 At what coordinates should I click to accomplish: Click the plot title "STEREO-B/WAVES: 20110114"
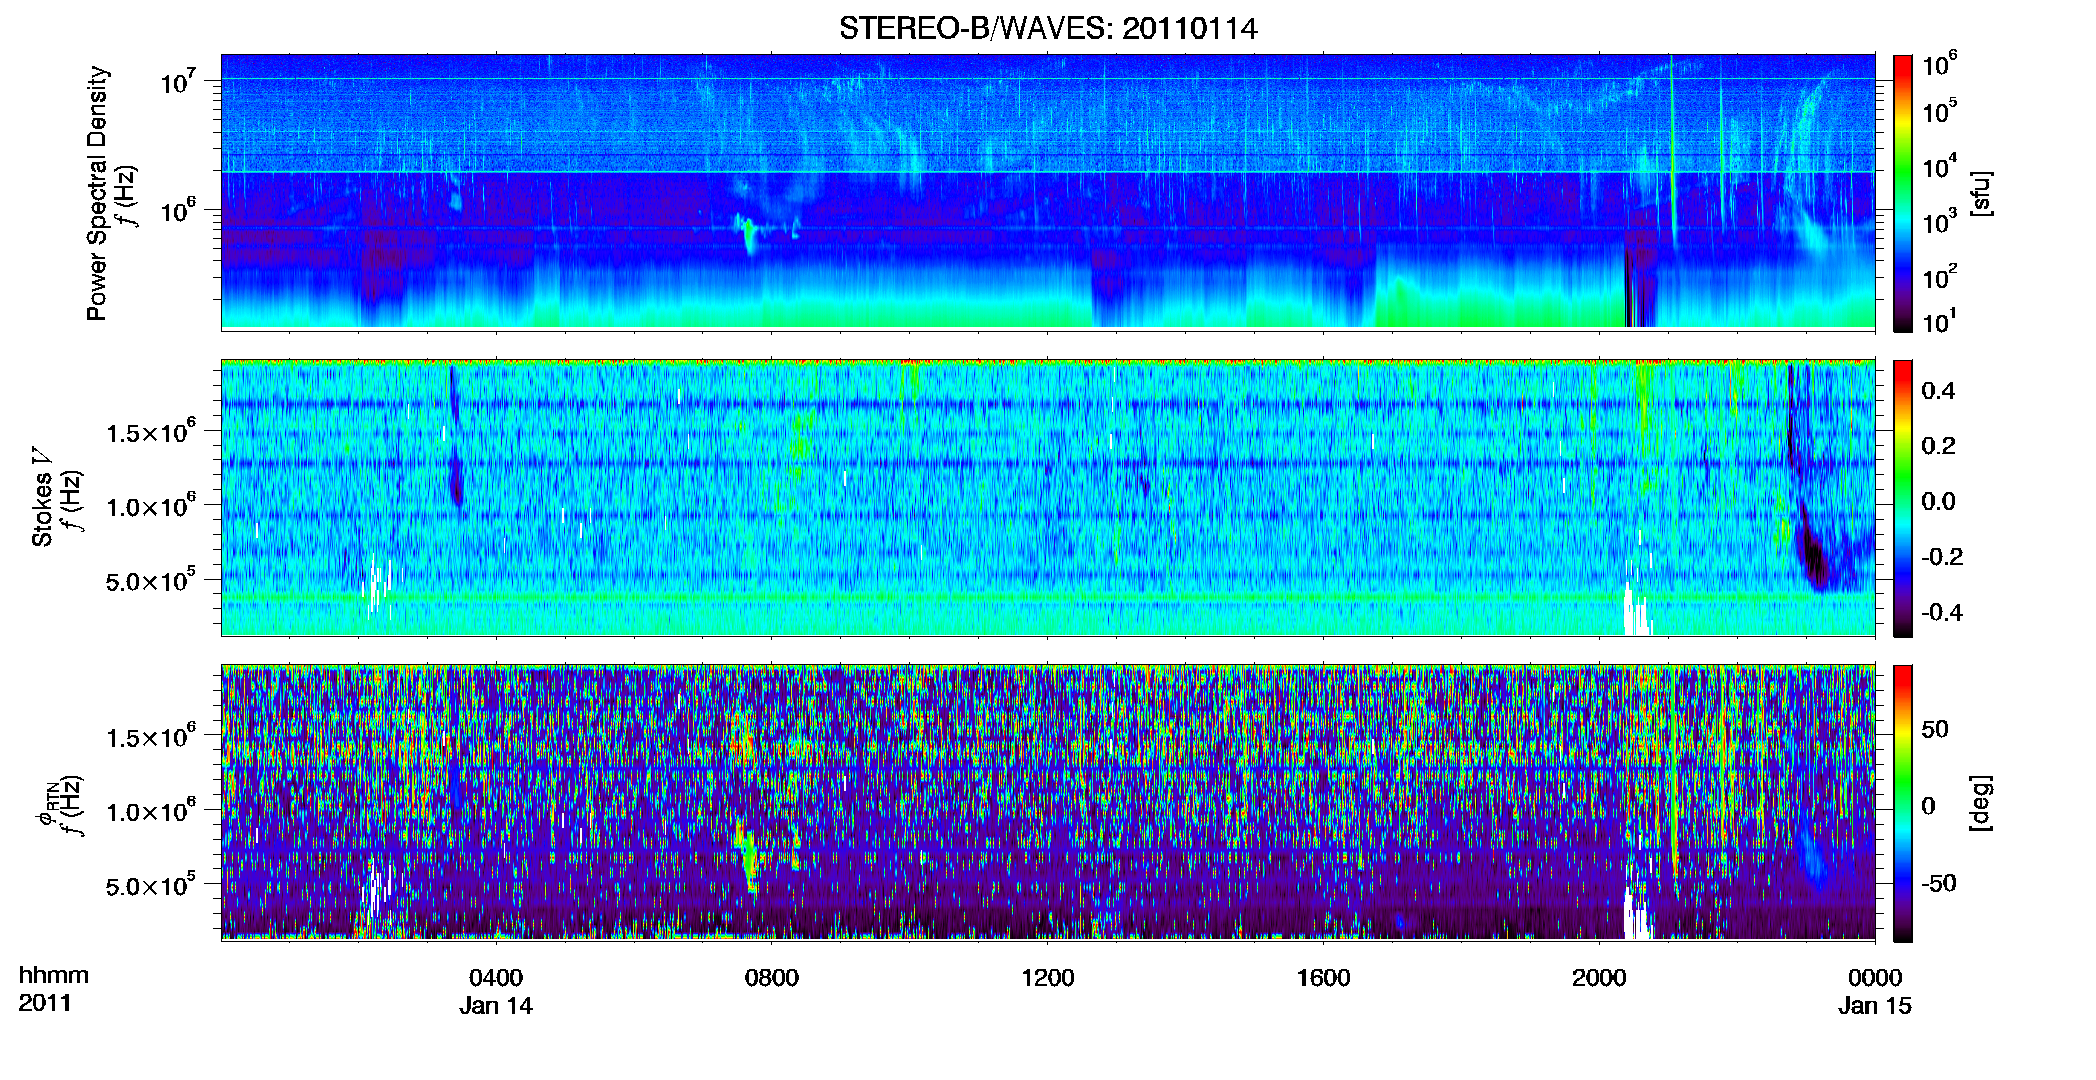[x=1048, y=28]
